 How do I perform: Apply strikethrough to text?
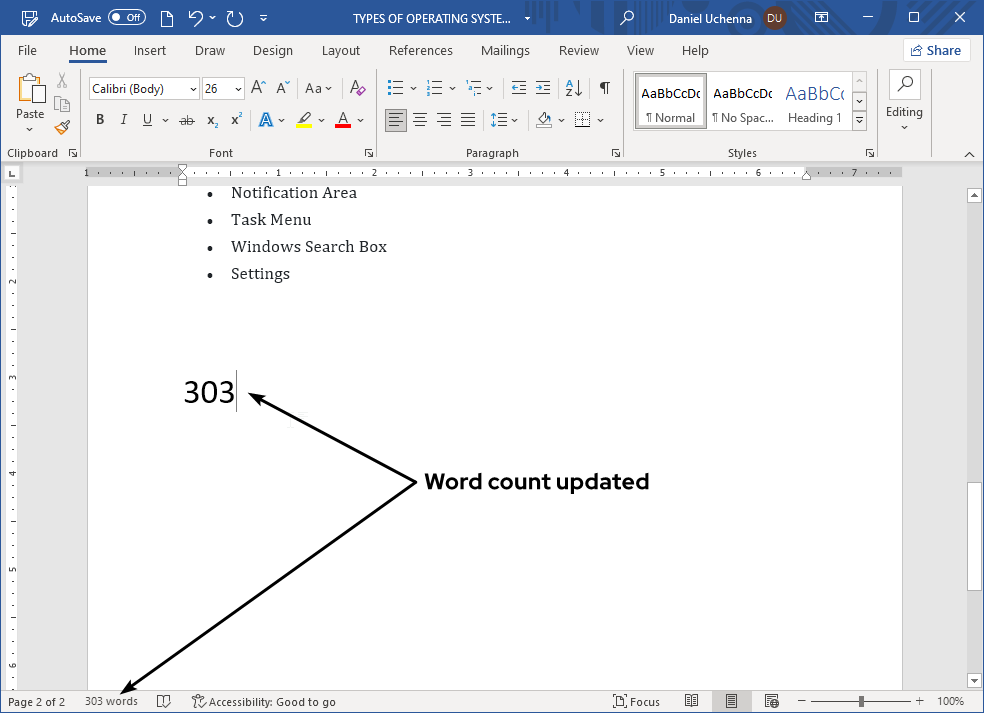click(x=186, y=119)
